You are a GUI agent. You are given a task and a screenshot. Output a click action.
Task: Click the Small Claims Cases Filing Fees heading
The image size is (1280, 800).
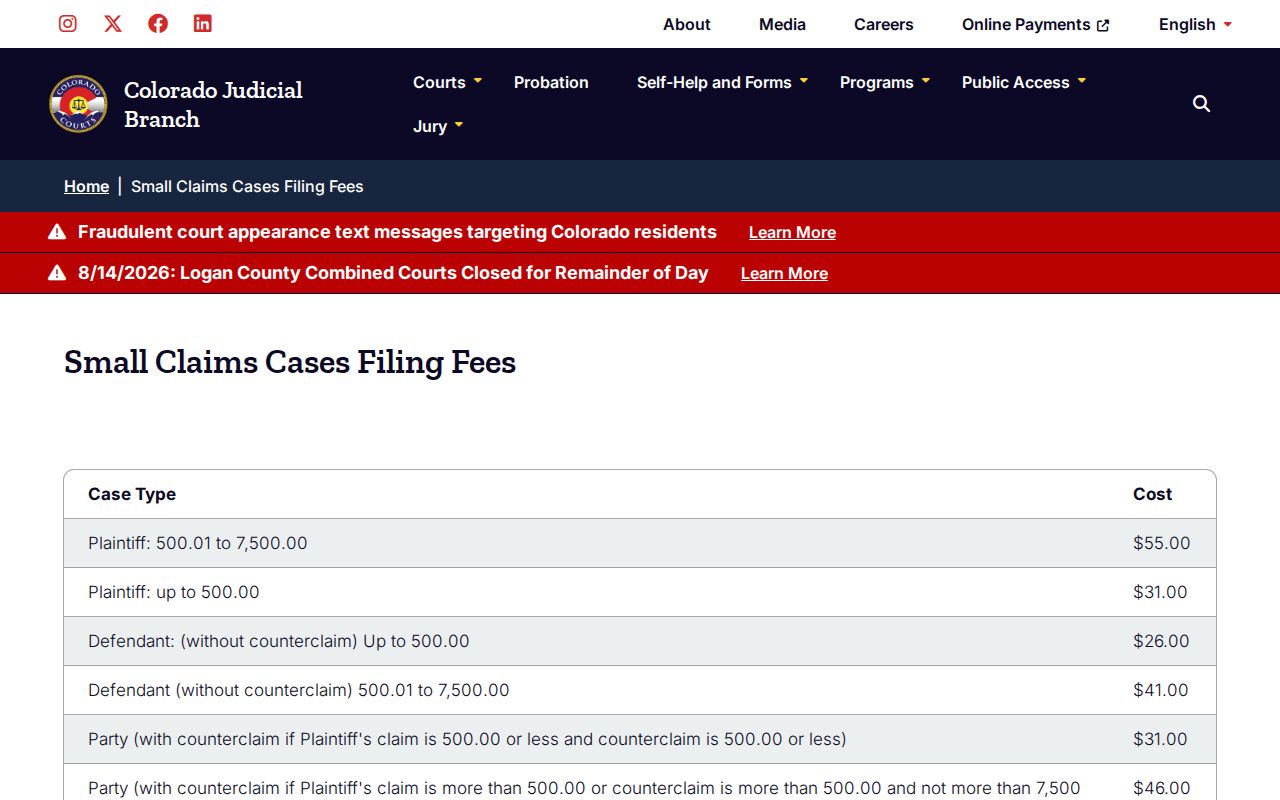tap(290, 361)
